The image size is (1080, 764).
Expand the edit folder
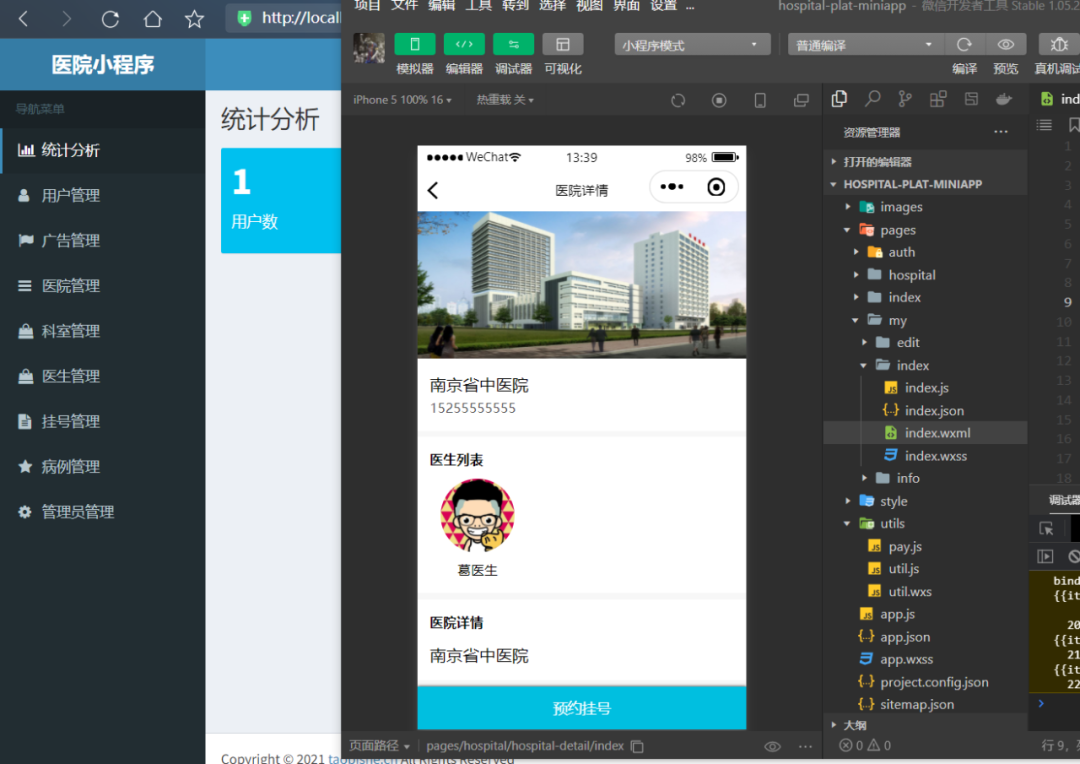[x=926, y=342]
